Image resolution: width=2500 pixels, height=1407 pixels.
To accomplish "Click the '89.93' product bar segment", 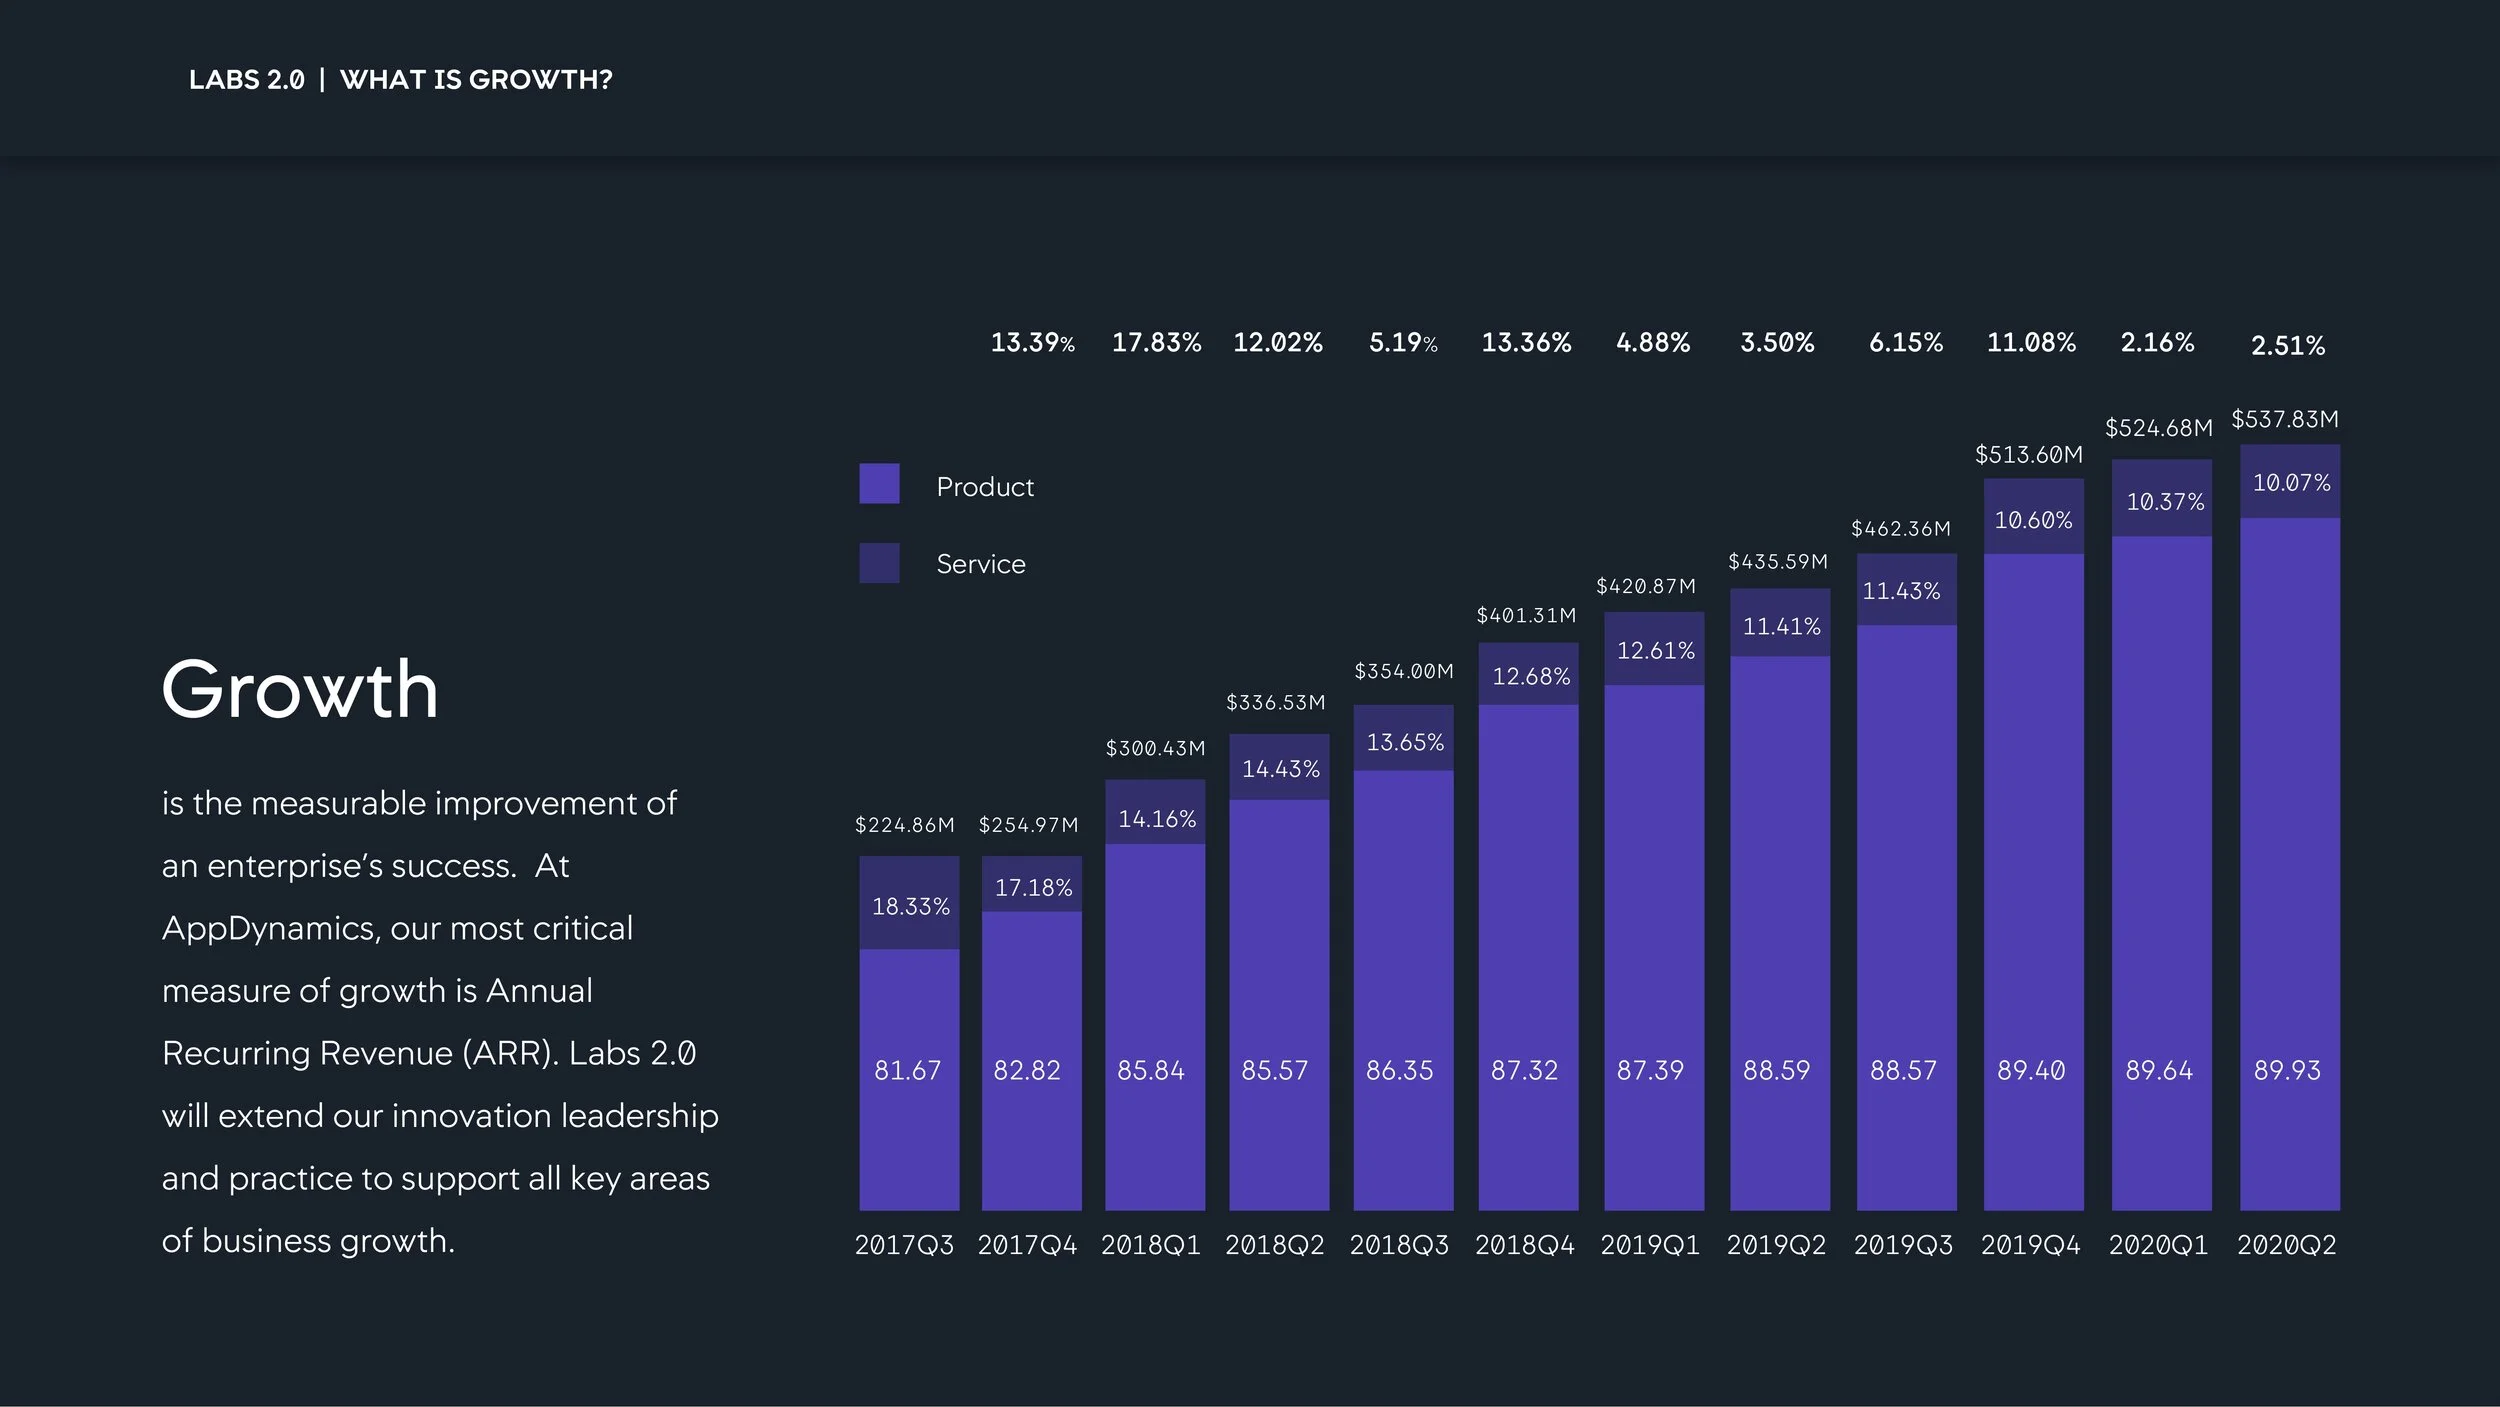I will [2290, 864].
